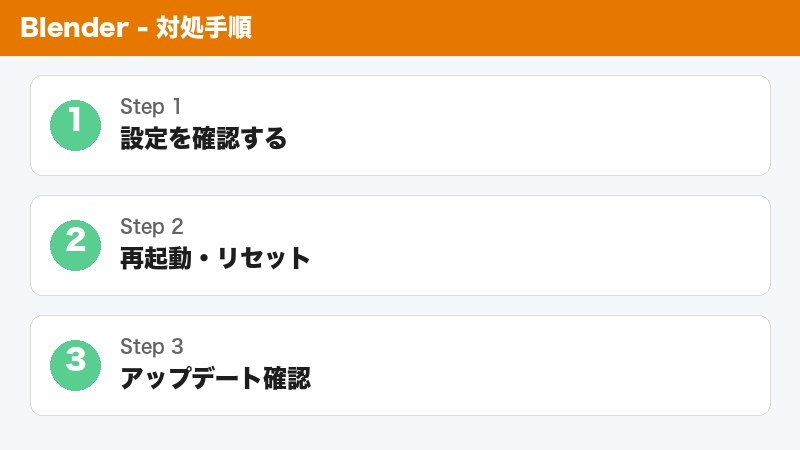
Task: Click the "Blender - 対処手順" header title
Action: click(135, 28)
